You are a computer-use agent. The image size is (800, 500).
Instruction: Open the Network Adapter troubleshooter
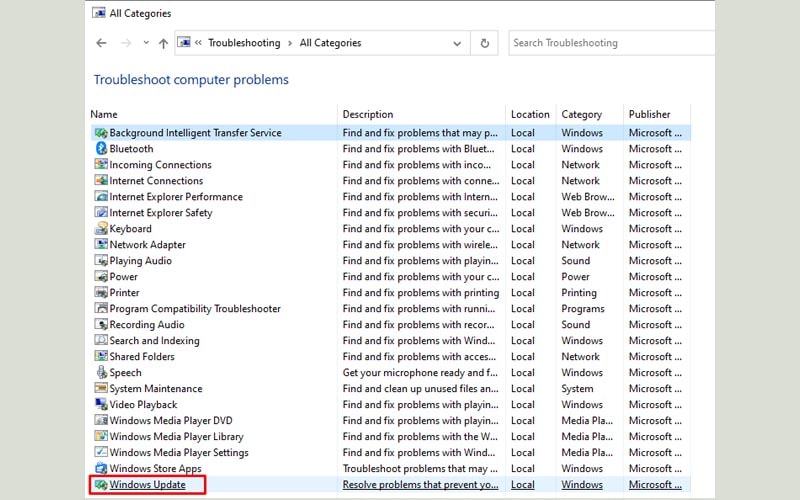(147, 244)
